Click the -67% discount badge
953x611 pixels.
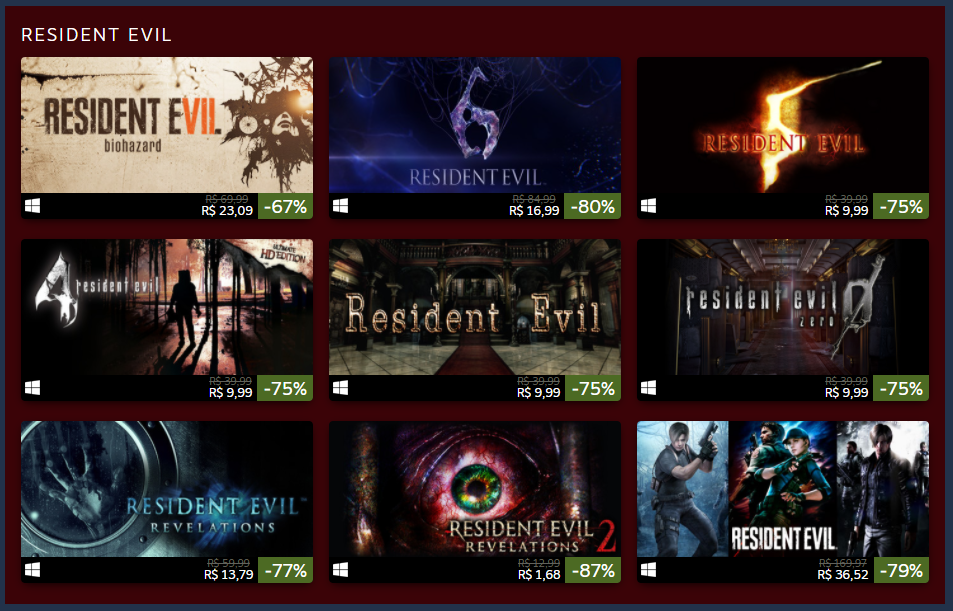(286, 206)
